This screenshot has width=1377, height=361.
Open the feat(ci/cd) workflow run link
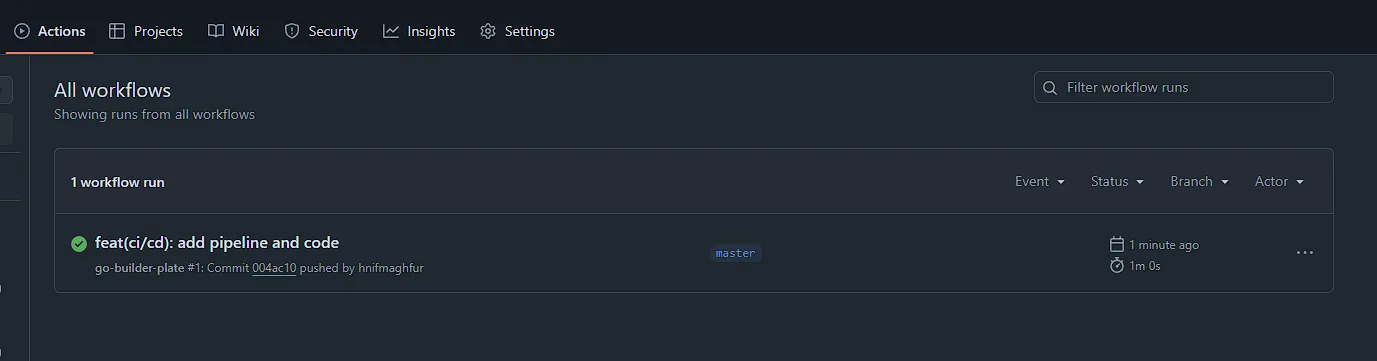[x=217, y=242]
